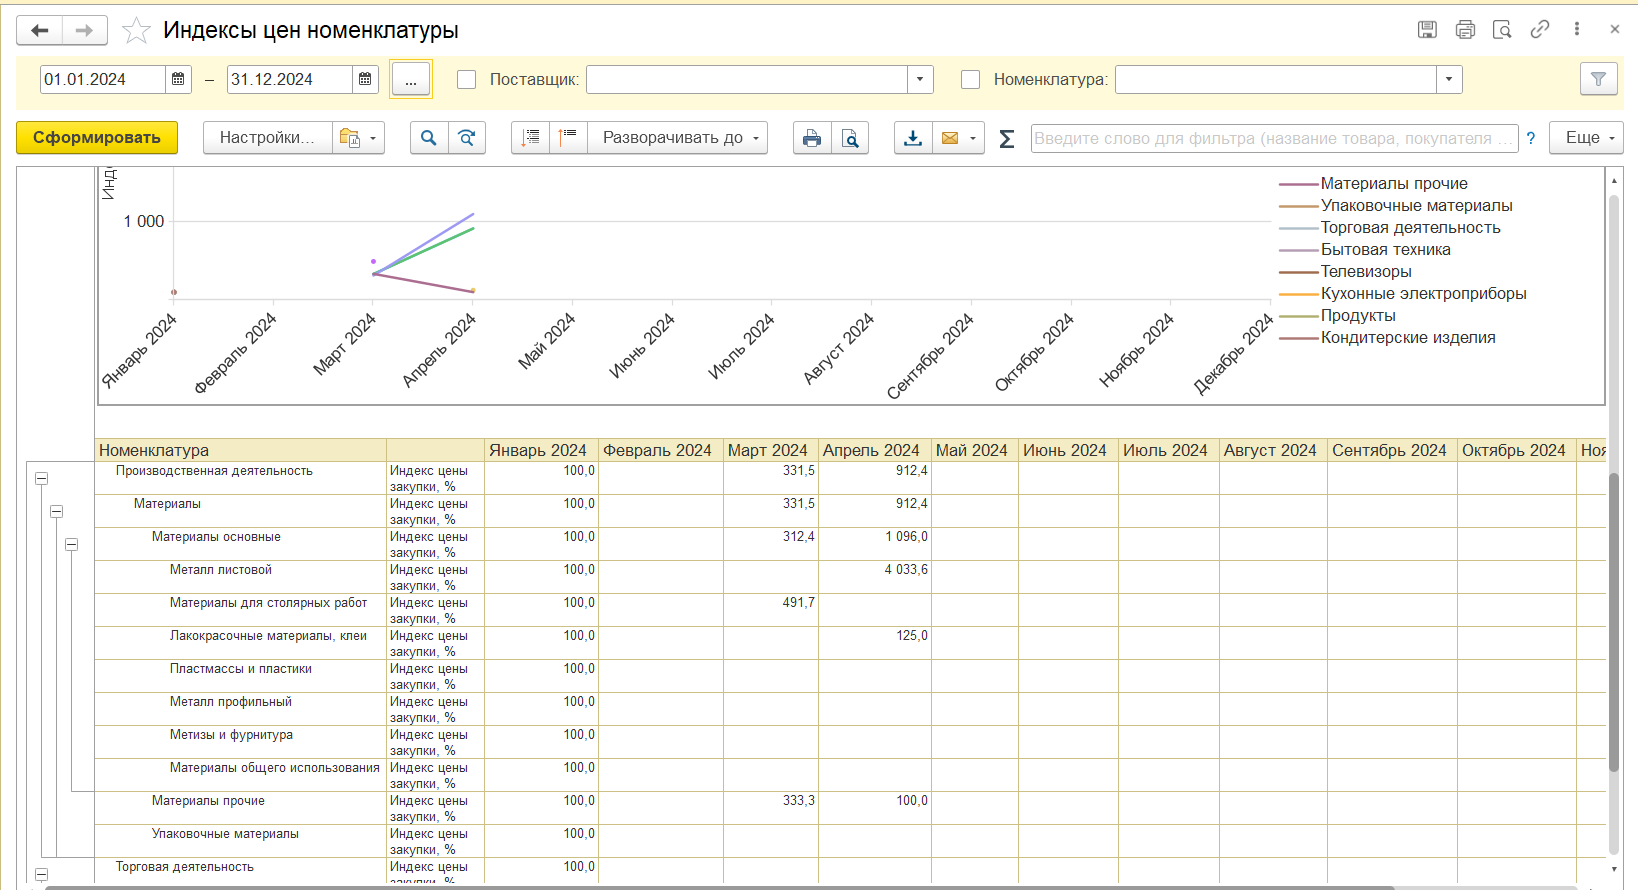1638x890 pixels.
Task: Open the filter funnel button
Action: tap(1598, 79)
